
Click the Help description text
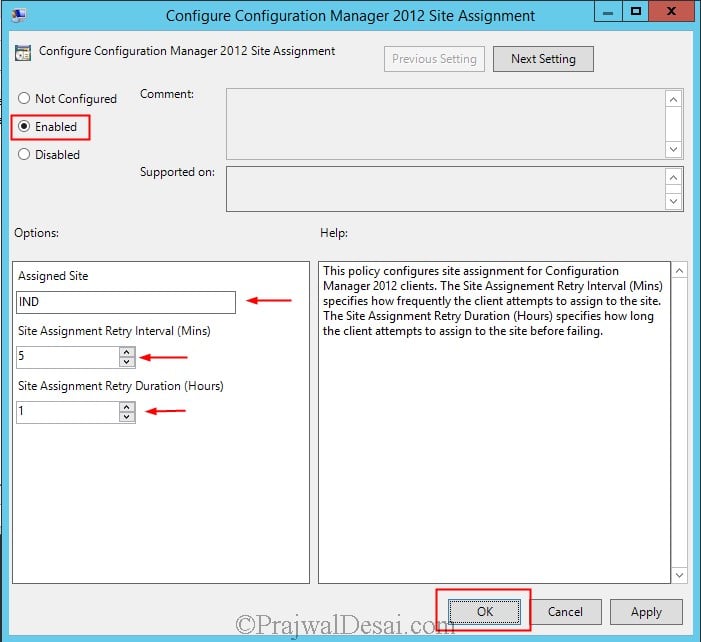[493, 301]
